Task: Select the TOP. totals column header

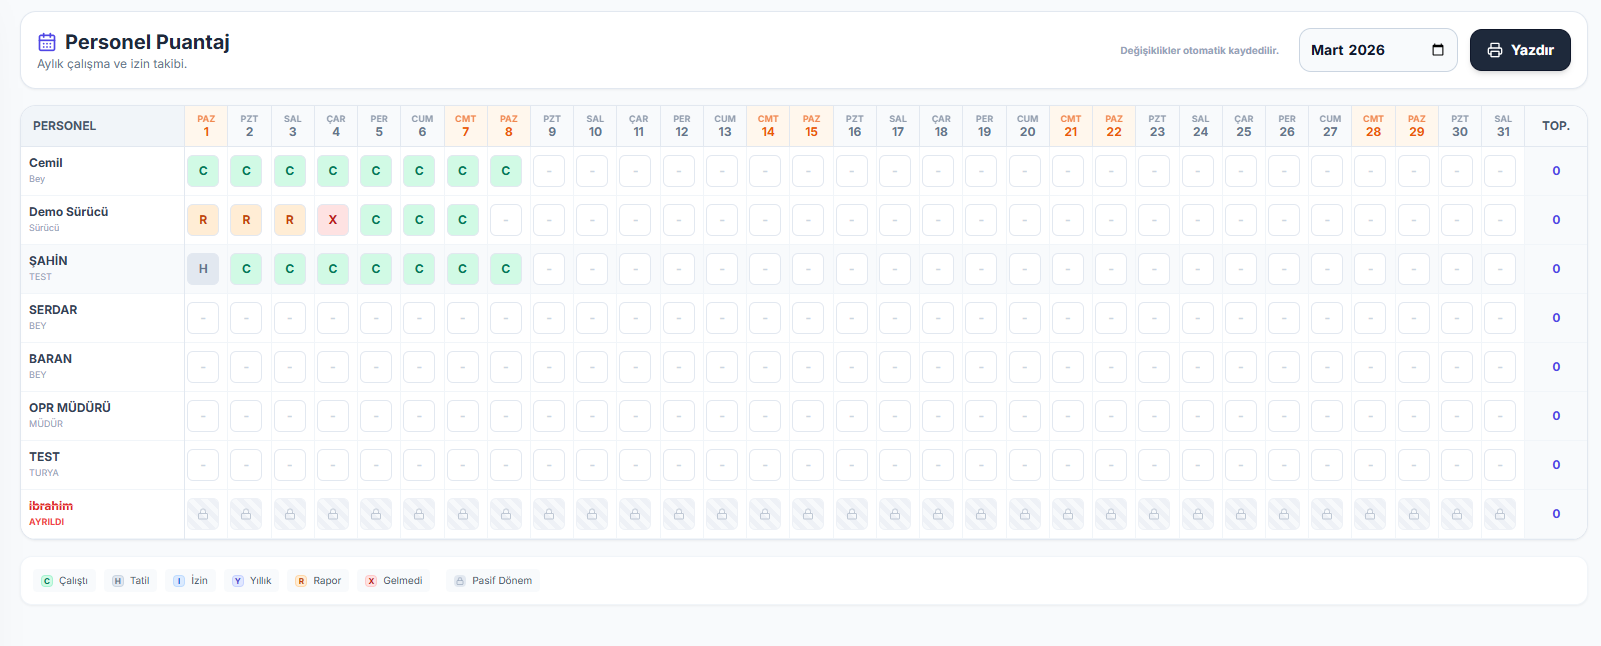Action: click(x=1555, y=126)
